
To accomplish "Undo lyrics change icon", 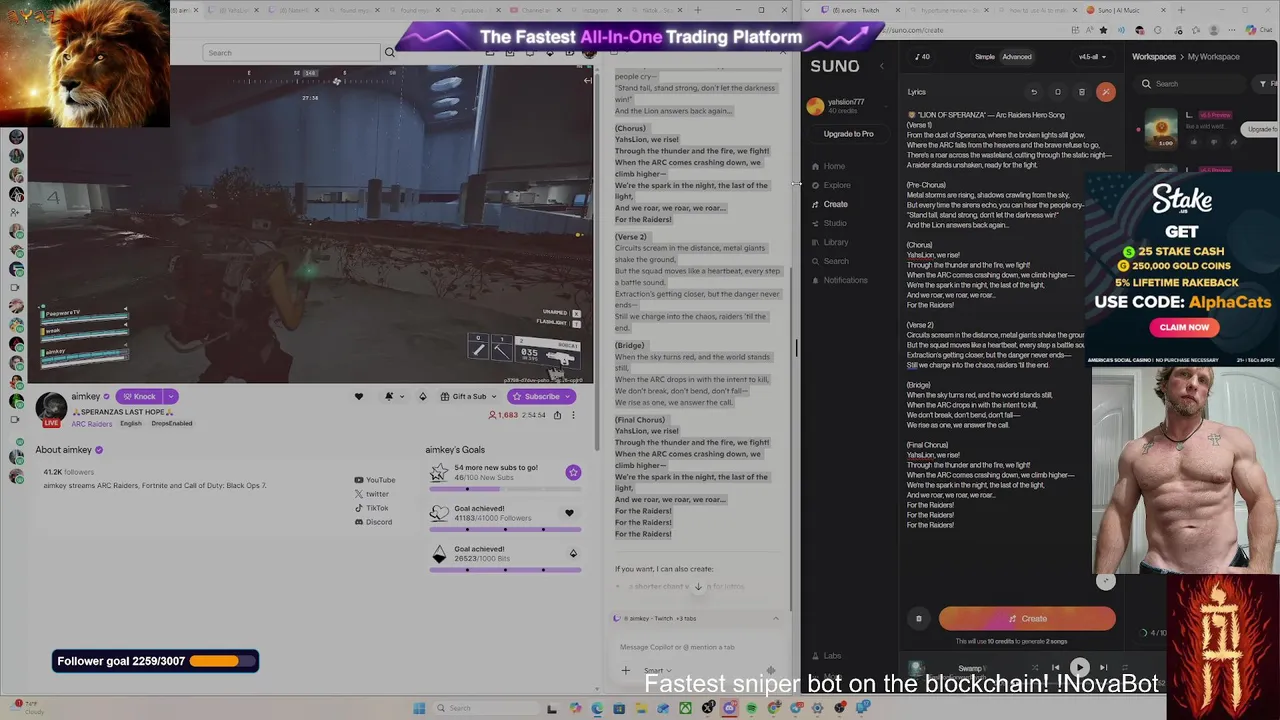I will (1034, 92).
